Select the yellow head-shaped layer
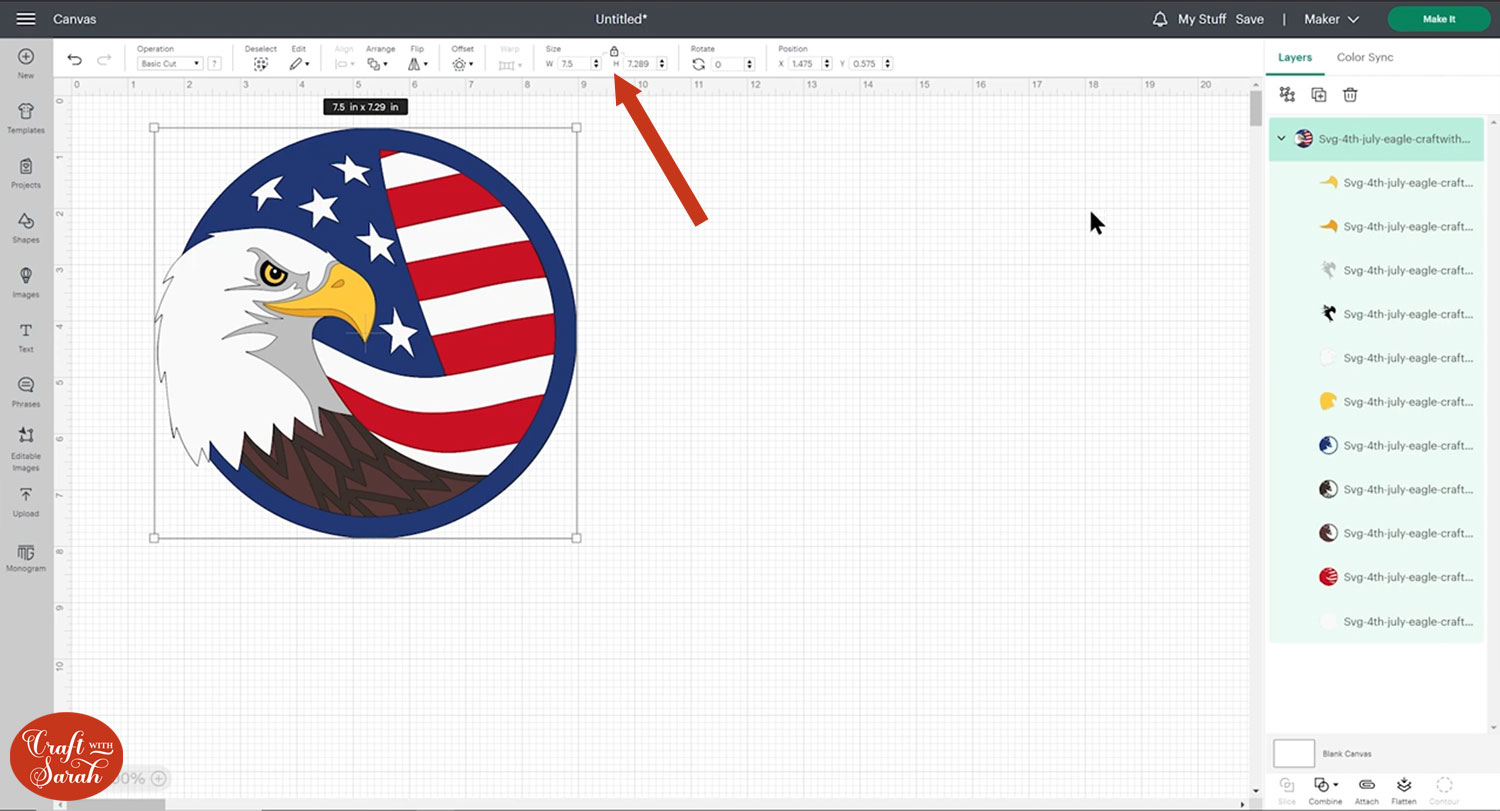This screenshot has width=1500, height=811. click(x=1376, y=401)
